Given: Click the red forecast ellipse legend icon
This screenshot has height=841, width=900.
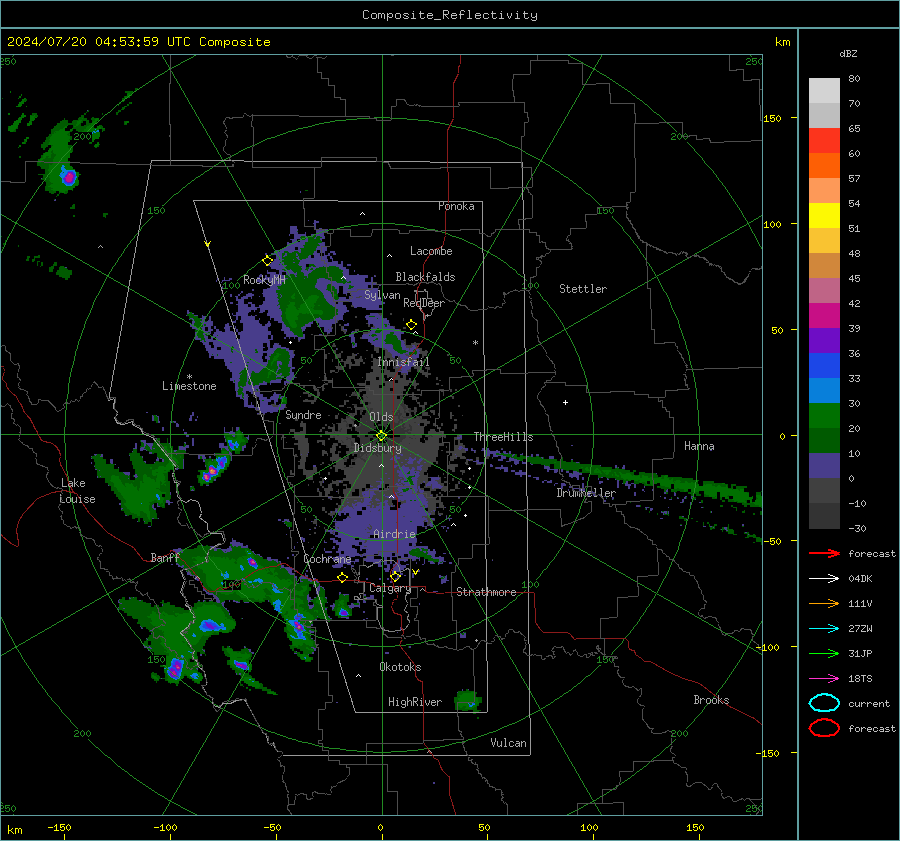Looking at the screenshot, I should [x=824, y=728].
